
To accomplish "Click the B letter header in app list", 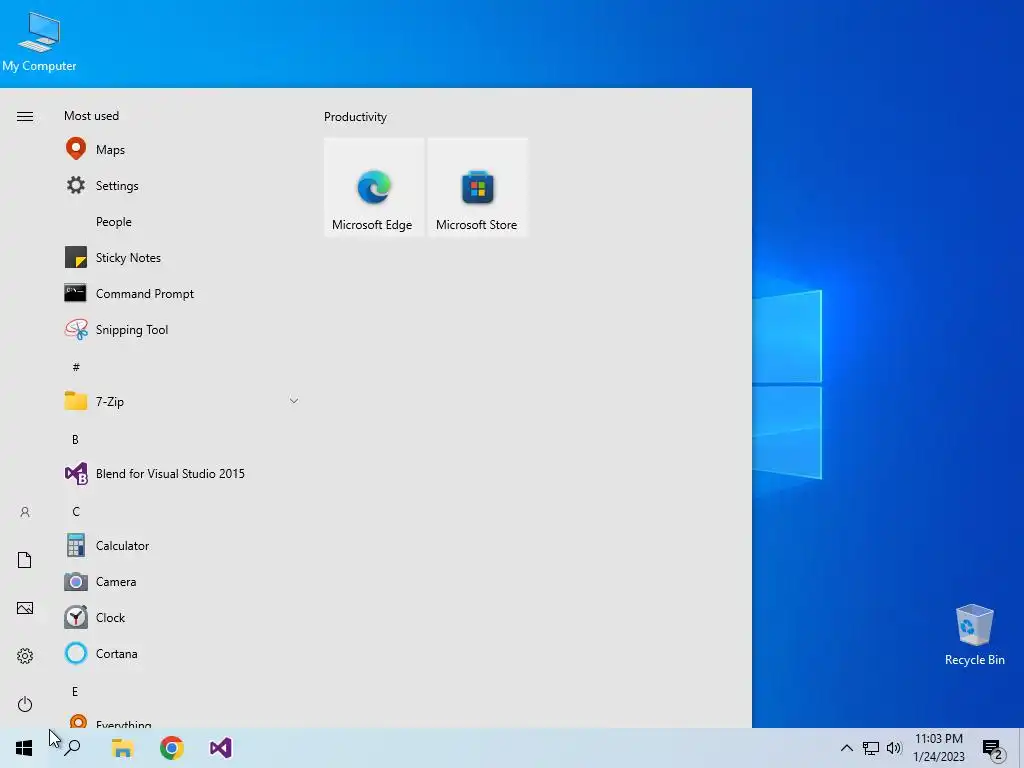I will coord(75,440).
